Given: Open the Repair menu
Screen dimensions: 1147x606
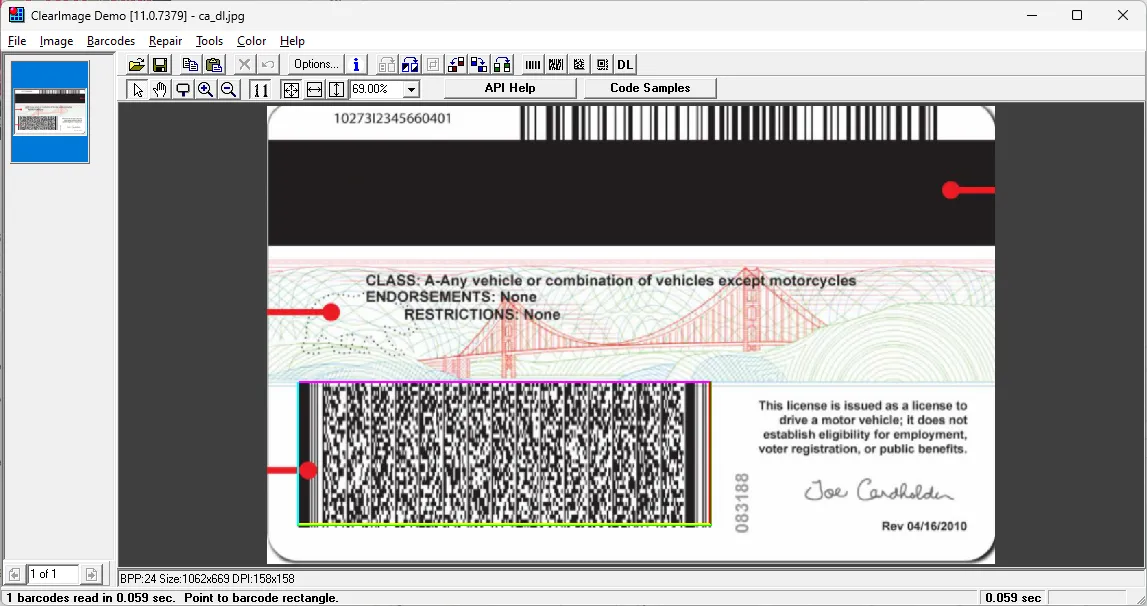Looking at the screenshot, I should point(165,41).
